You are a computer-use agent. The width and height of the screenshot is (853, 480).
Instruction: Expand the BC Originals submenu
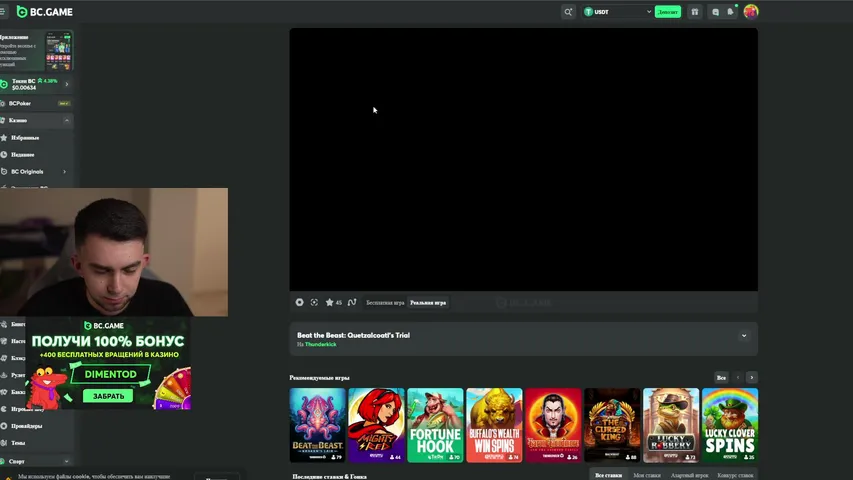65,172
